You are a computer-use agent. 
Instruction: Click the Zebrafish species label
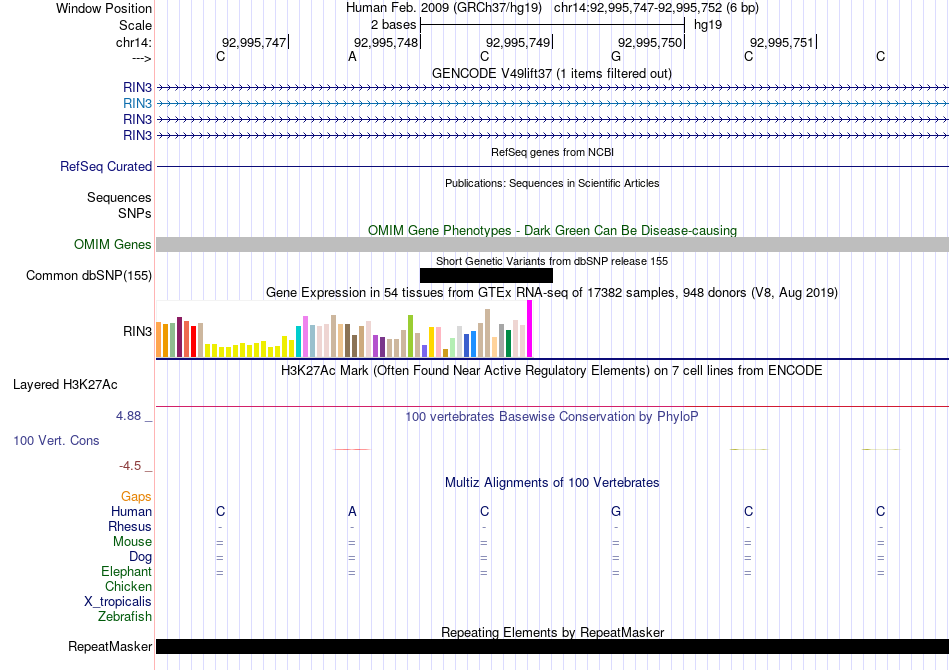[125, 617]
